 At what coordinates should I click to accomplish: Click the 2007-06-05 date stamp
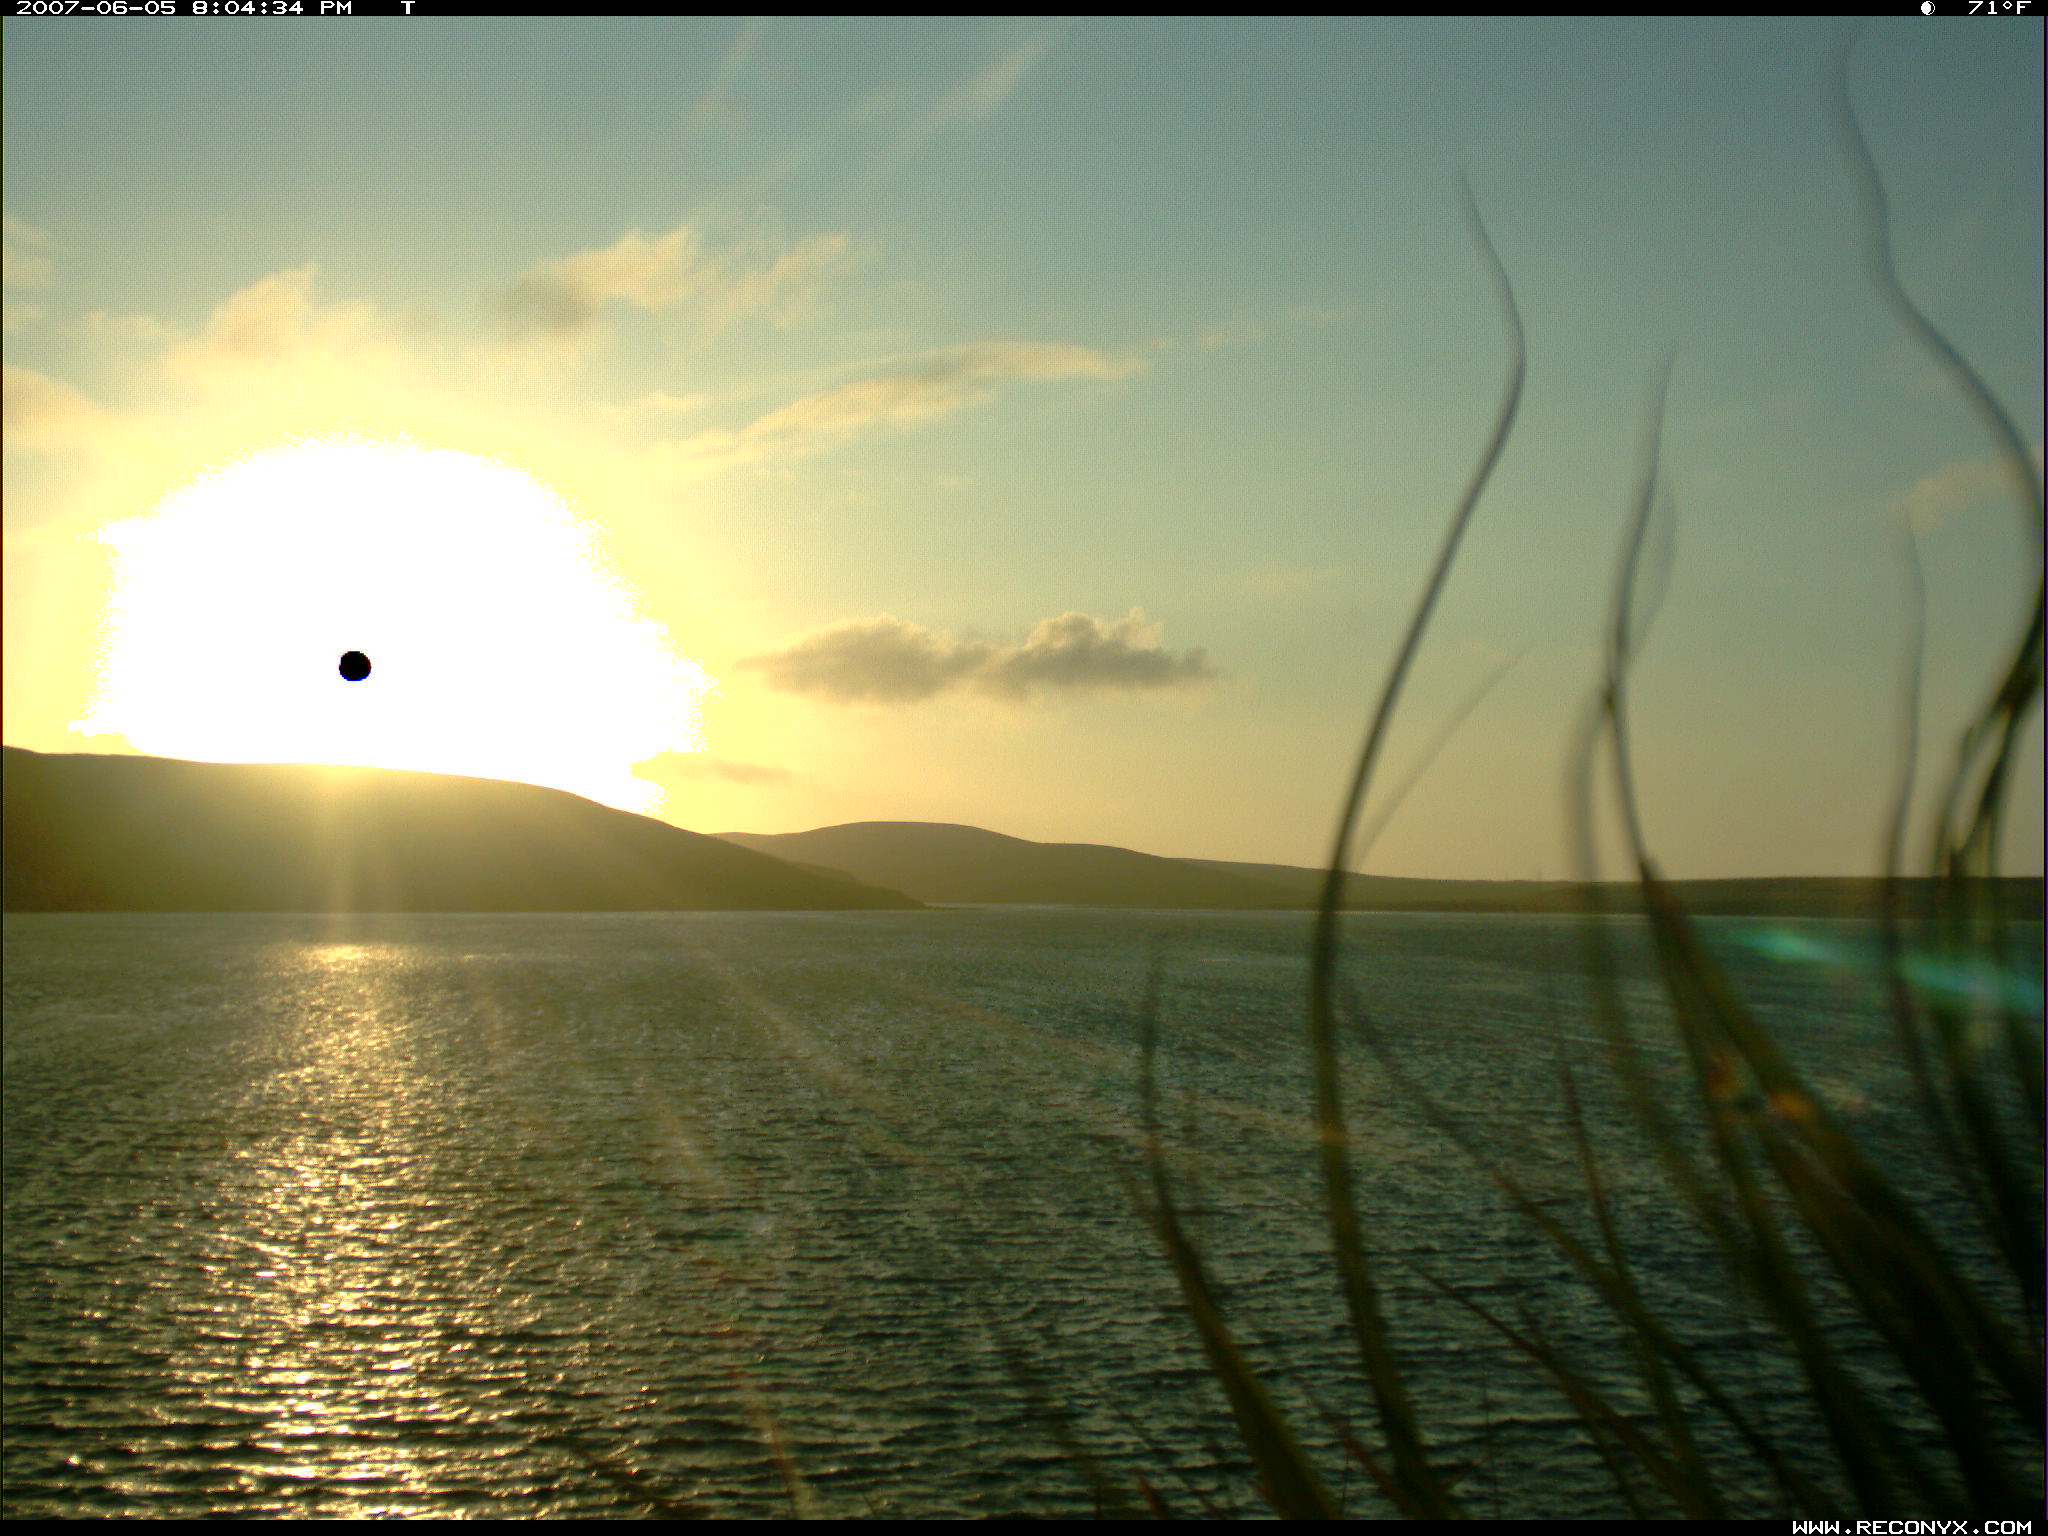(x=96, y=8)
